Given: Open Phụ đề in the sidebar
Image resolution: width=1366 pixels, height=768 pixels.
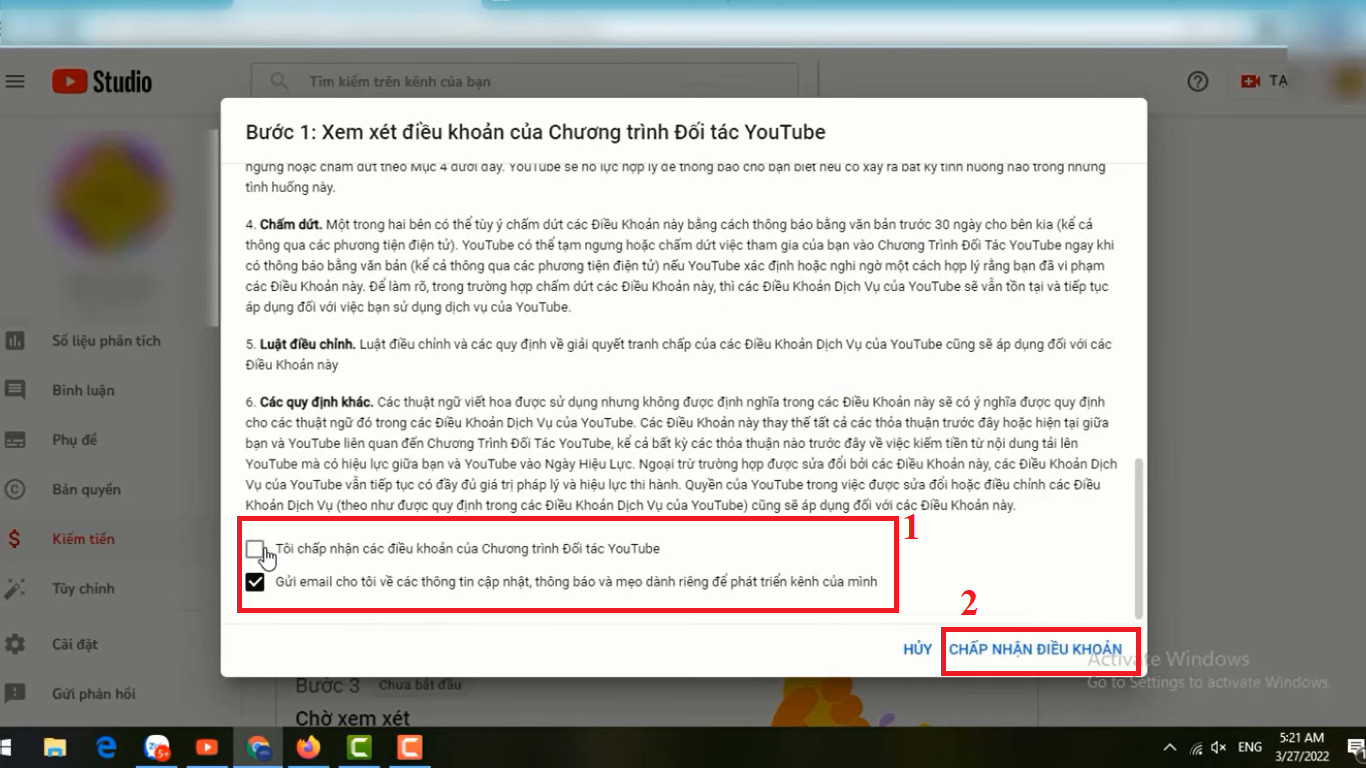Looking at the screenshot, I should pos(73,440).
